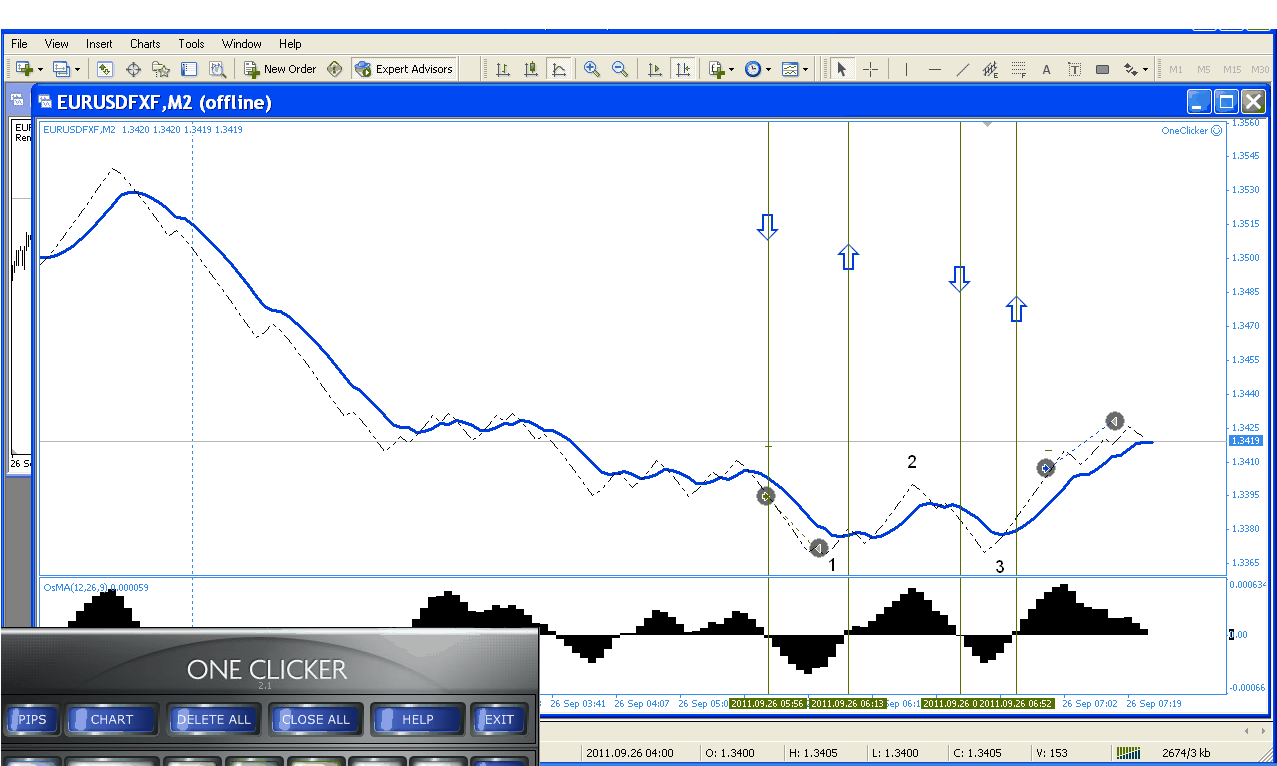Open the MetaEditor diamond icon

point(335,69)
